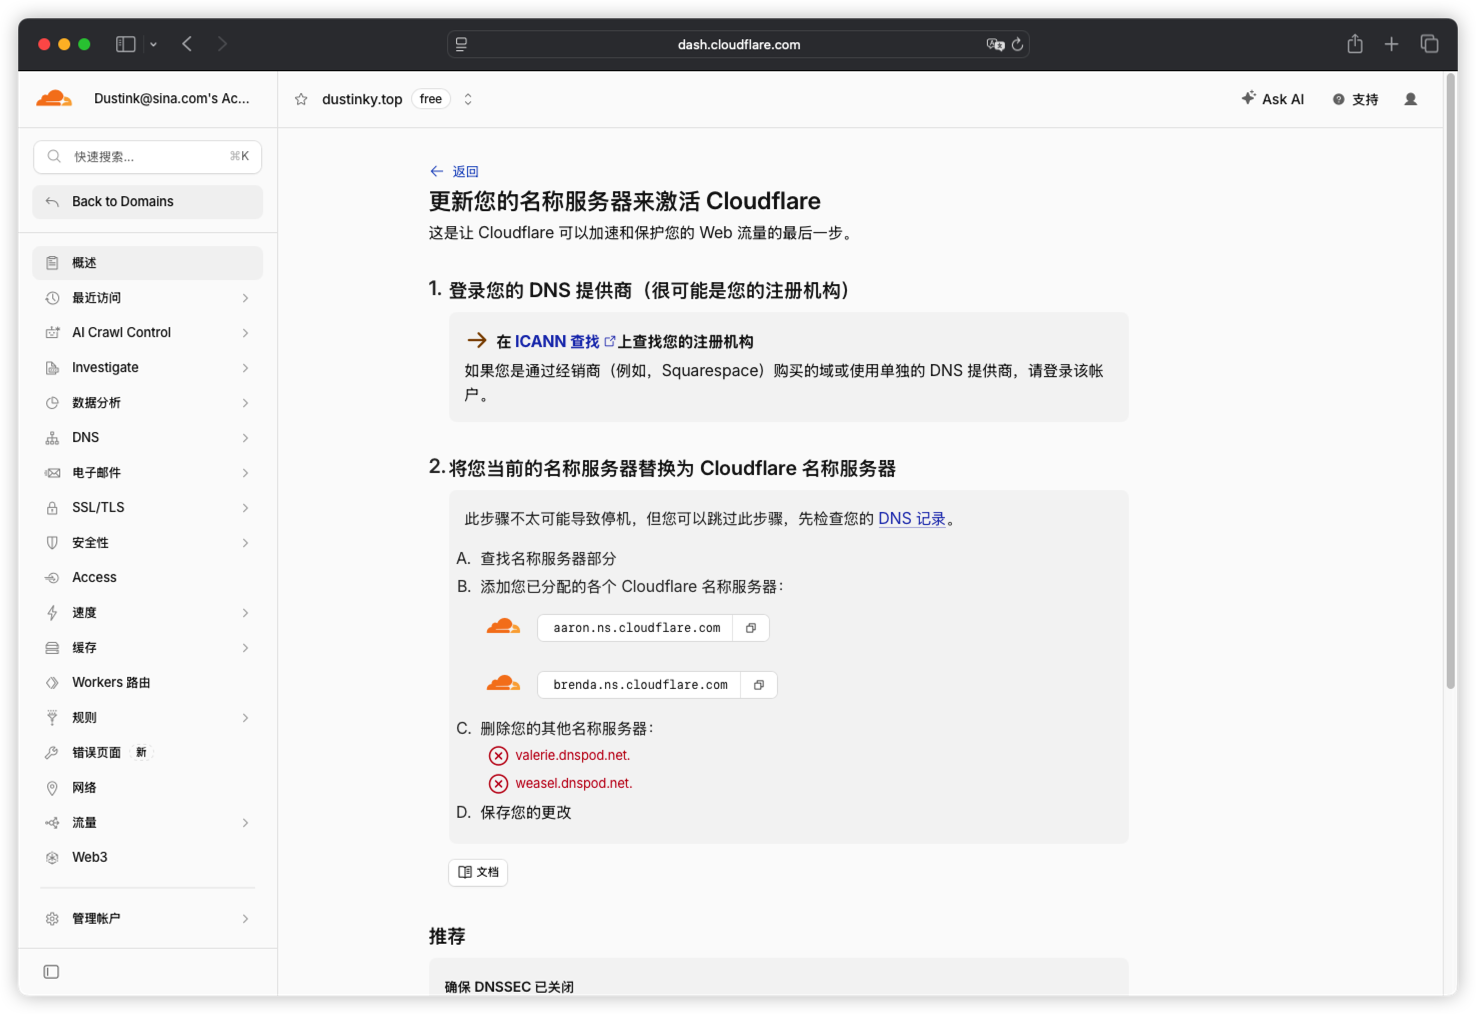This screenshot has width=1476, height=1014.
Task: Open the DNS 记录 link
Action: (x=911, y=519)
